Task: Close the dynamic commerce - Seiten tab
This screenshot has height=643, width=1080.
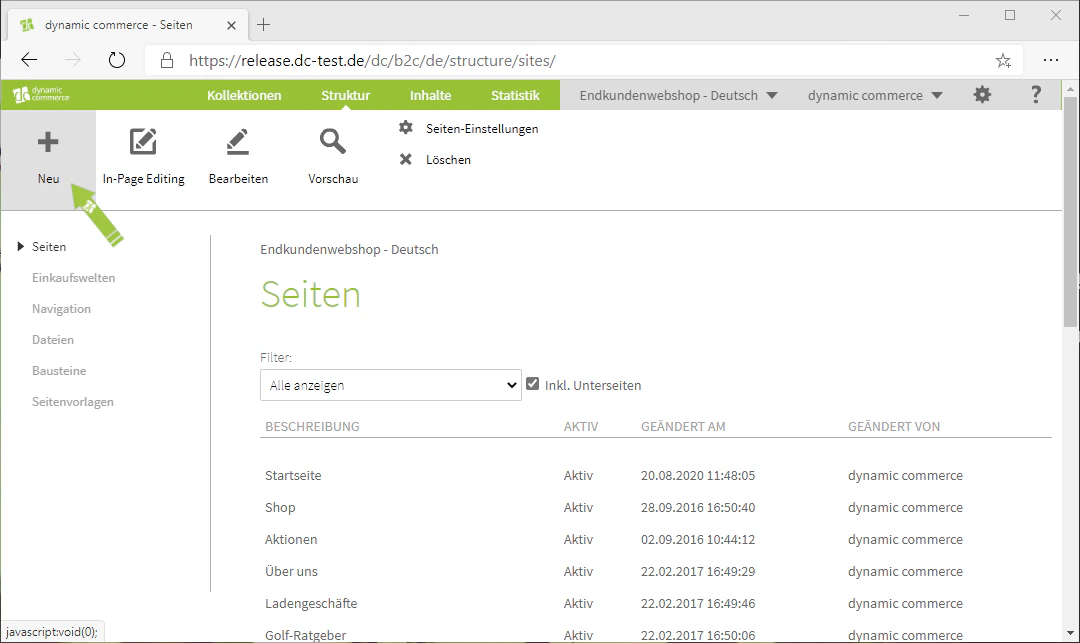Action: point(231,25)
